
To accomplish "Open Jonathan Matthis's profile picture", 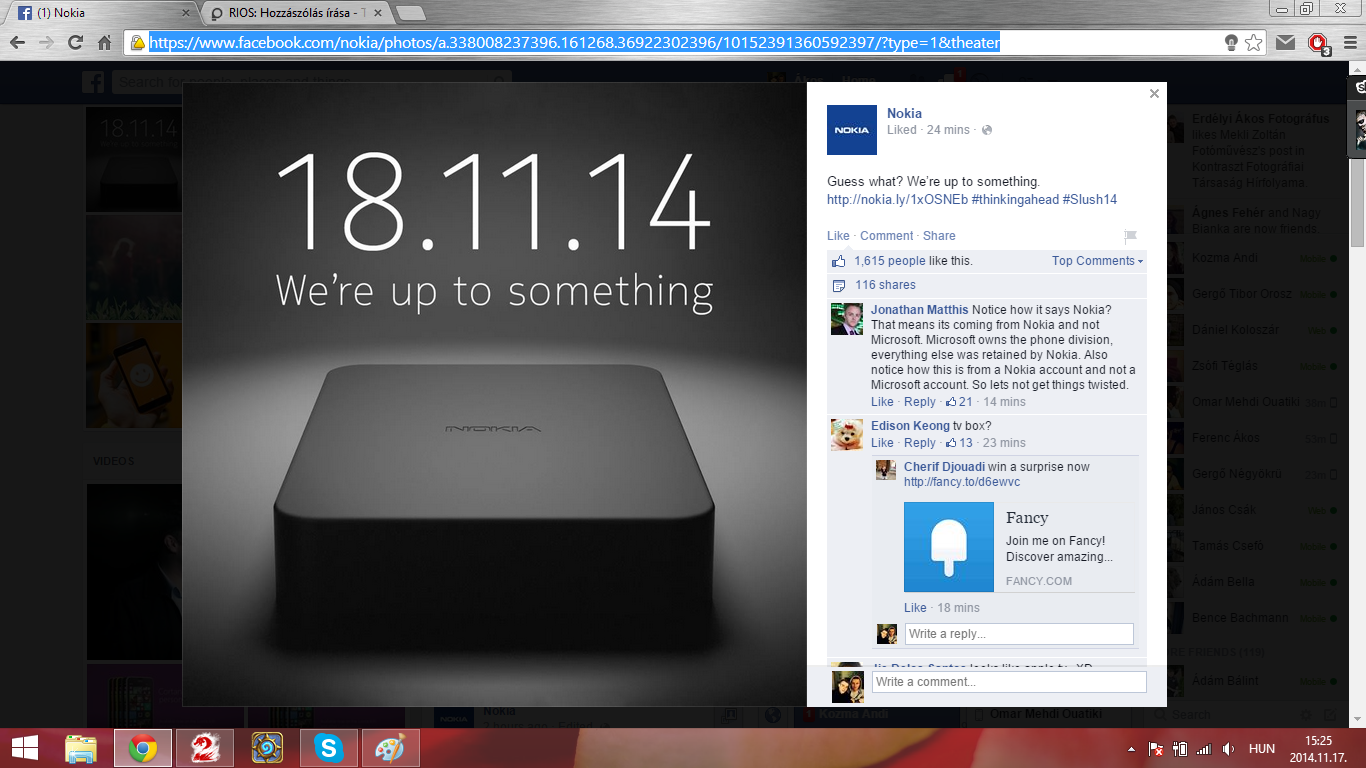I will click(847, 318).
